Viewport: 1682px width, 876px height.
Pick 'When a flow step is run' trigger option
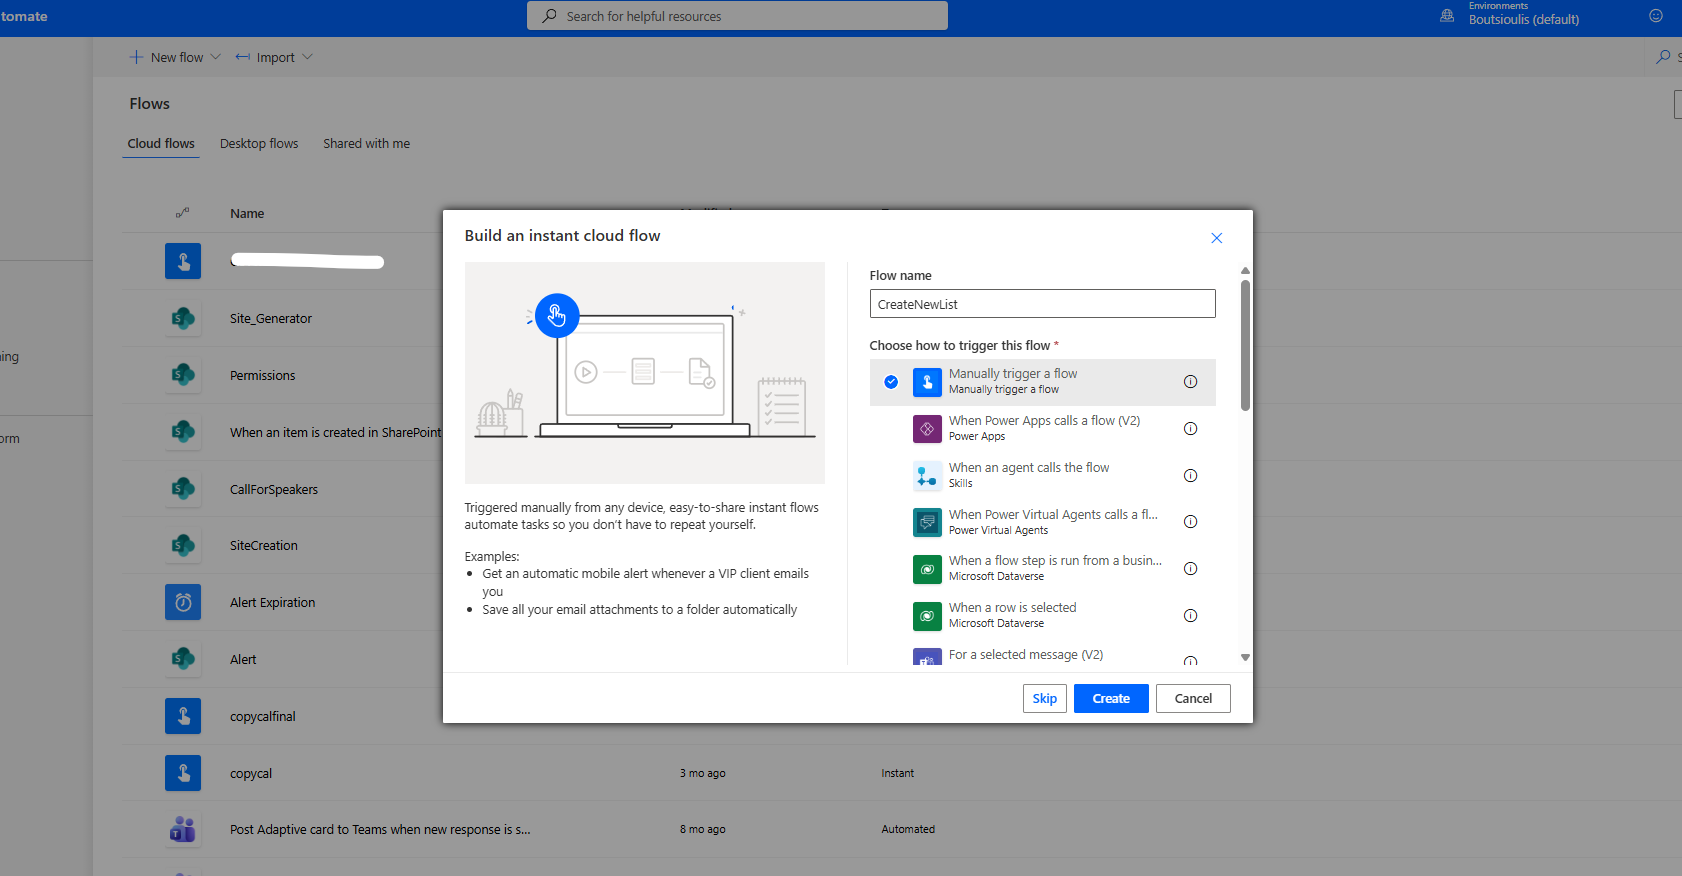tap(1055, 561)
